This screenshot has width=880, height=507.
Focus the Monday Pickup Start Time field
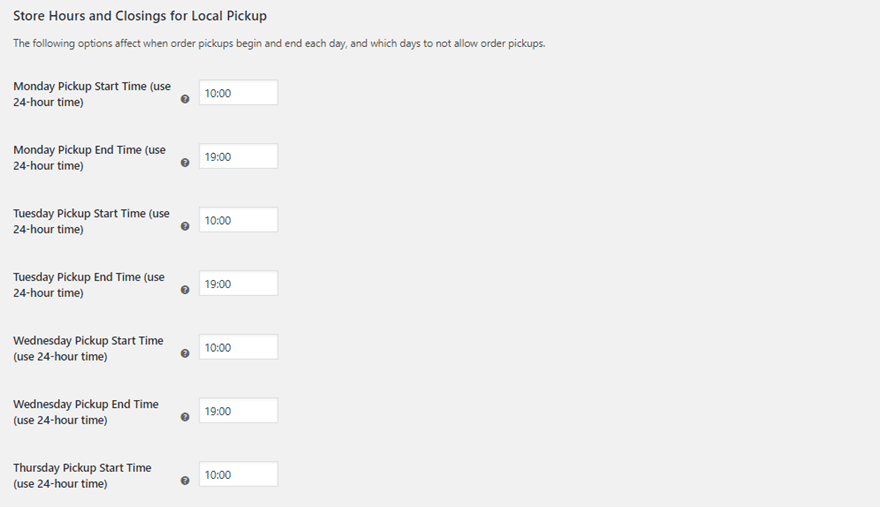tap(238, 93)
